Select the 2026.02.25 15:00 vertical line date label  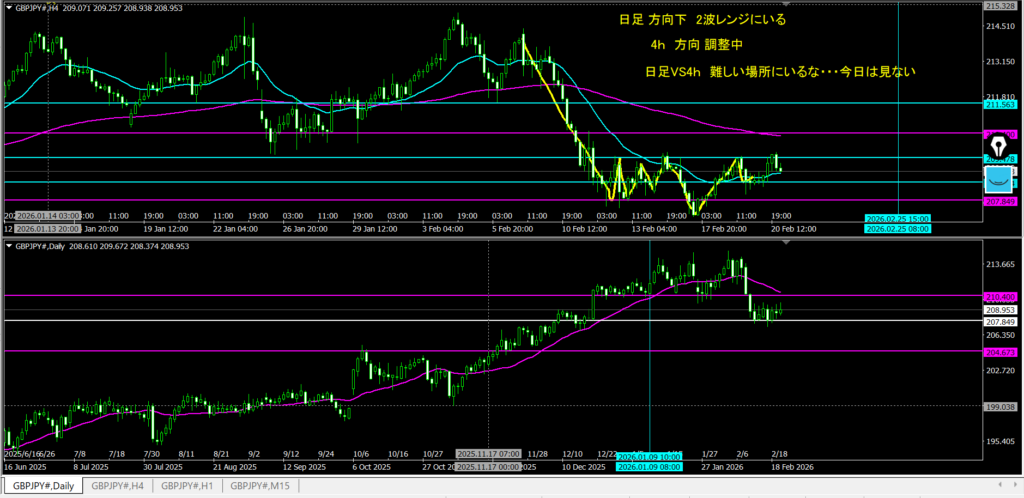click(x=897, y=218)
